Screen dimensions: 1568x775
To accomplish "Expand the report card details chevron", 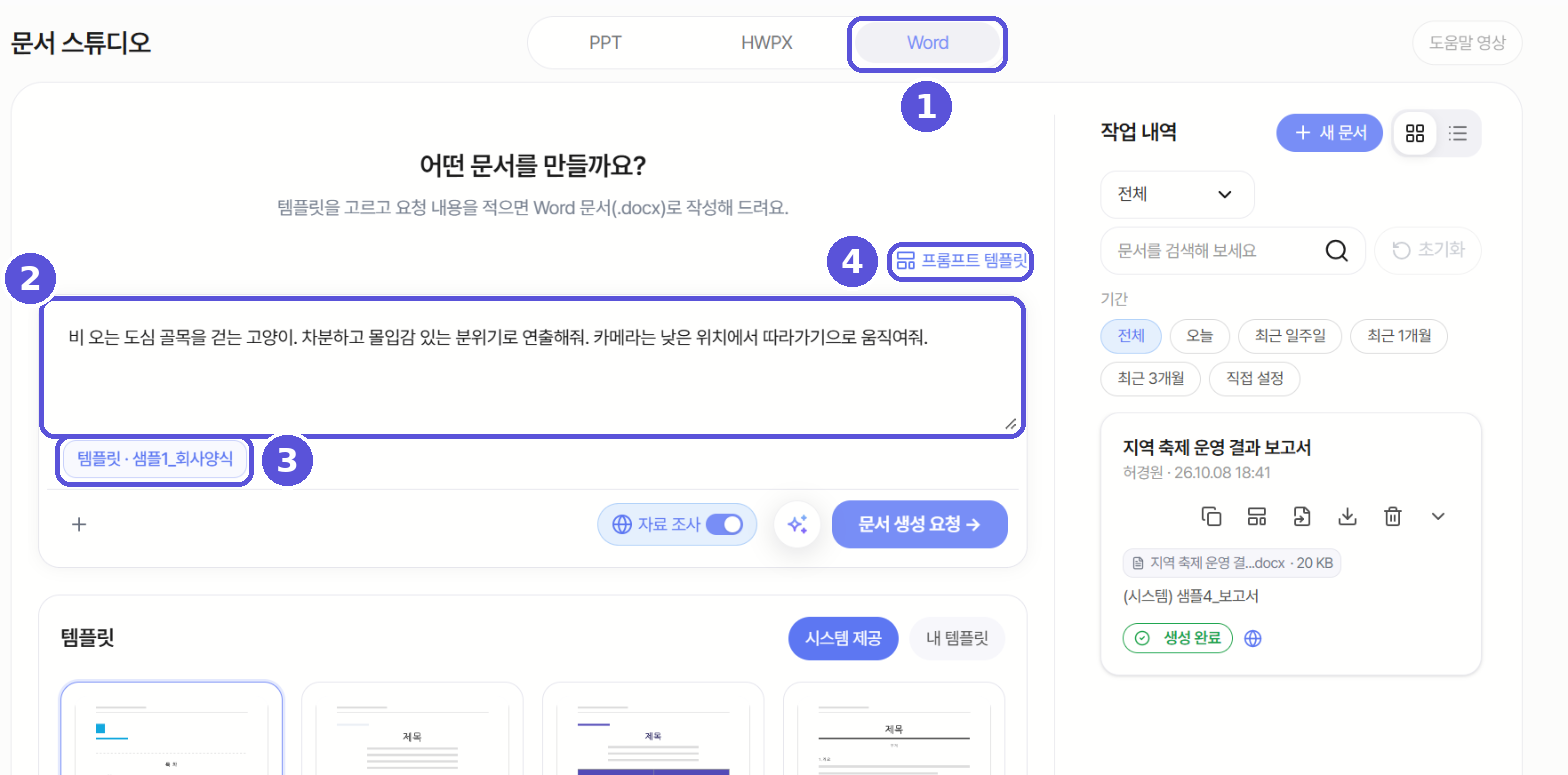I will 1438,516.
